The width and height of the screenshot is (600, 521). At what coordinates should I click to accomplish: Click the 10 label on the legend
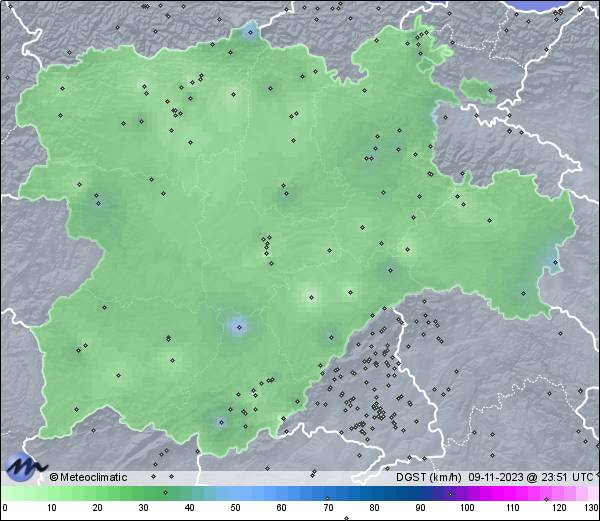coord(52,508)
